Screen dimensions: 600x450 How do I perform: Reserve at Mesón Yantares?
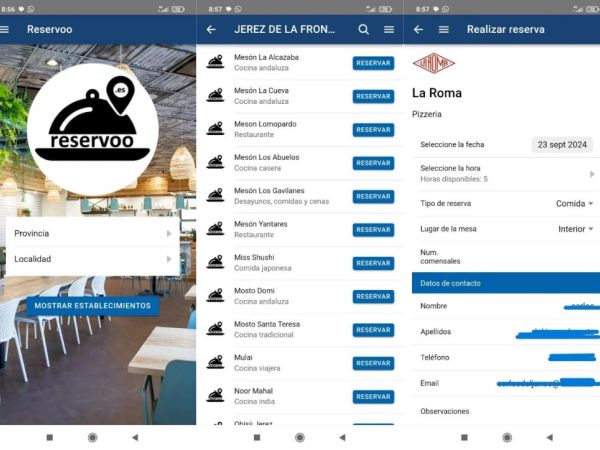click(373, 230)
